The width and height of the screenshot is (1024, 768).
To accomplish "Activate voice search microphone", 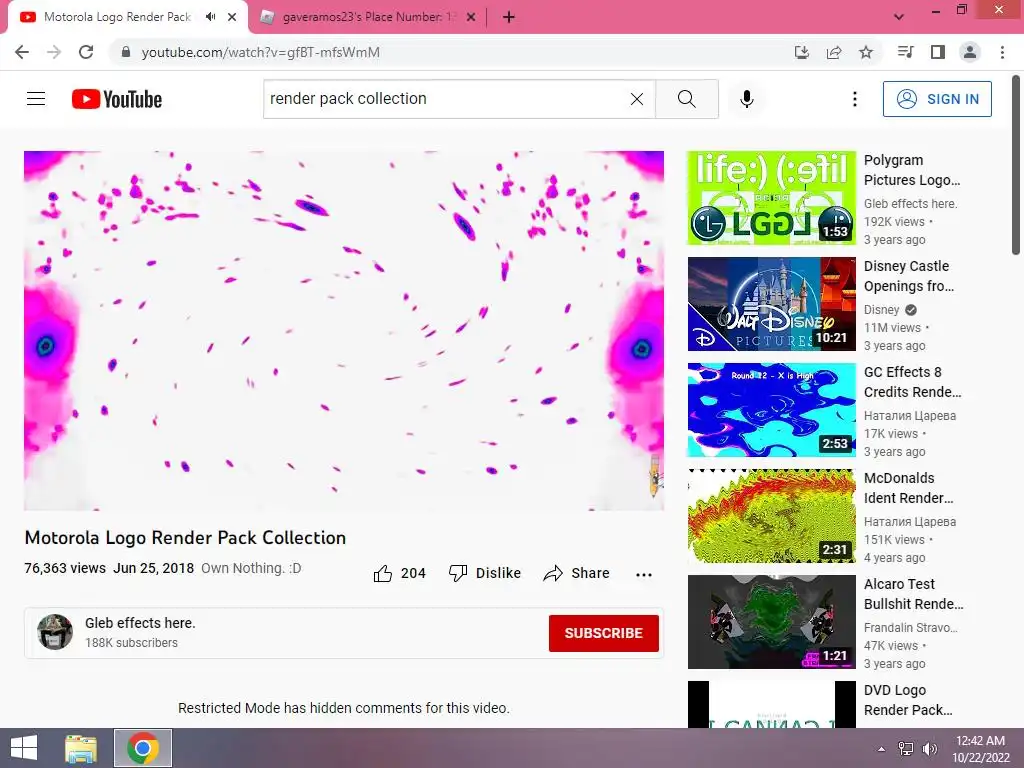I will pos(746,99).
